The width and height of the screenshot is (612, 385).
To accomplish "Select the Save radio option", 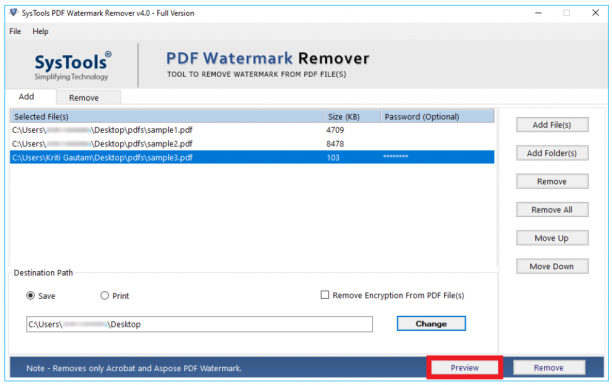I will tap(30, 296).
